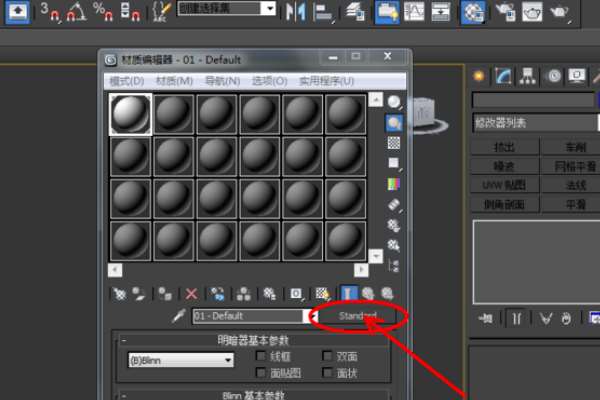Open the (B)Blinn shader type dropdown
Image resolution: width=600 pixels, height=400 pixels.
click(x=181, y=360)
